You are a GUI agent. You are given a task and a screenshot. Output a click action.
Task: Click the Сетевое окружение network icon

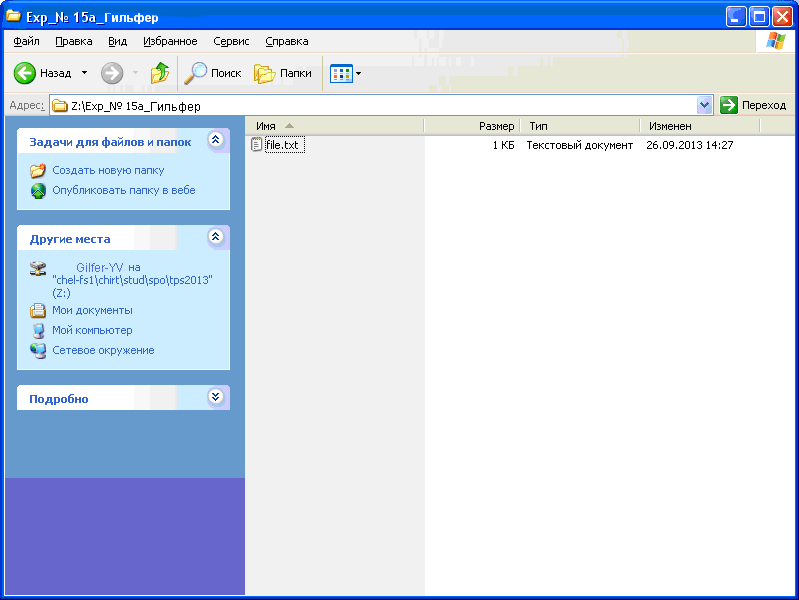click(38, 351)
